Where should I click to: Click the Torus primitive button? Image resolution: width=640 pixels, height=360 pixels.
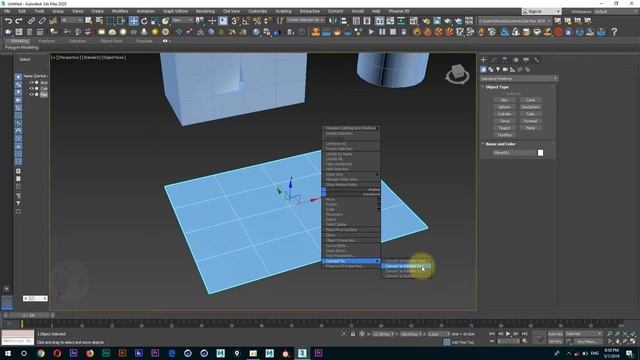coord(504,121)
